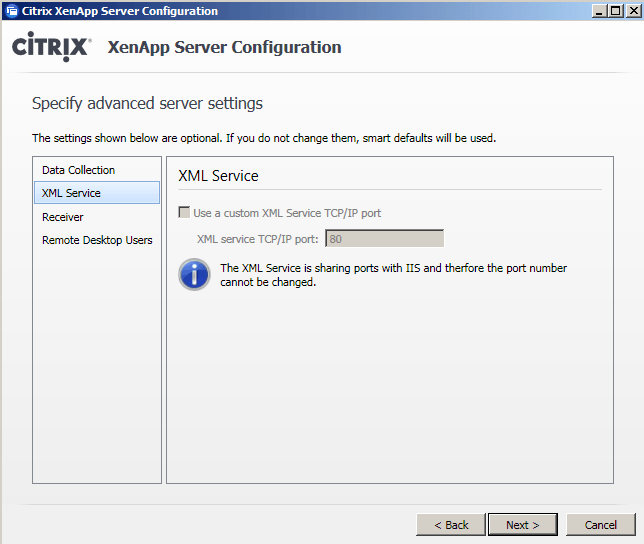Click the 'Specify advanced server settings' heading
This screenshot has height=544, width=644.
coord(147,104)
